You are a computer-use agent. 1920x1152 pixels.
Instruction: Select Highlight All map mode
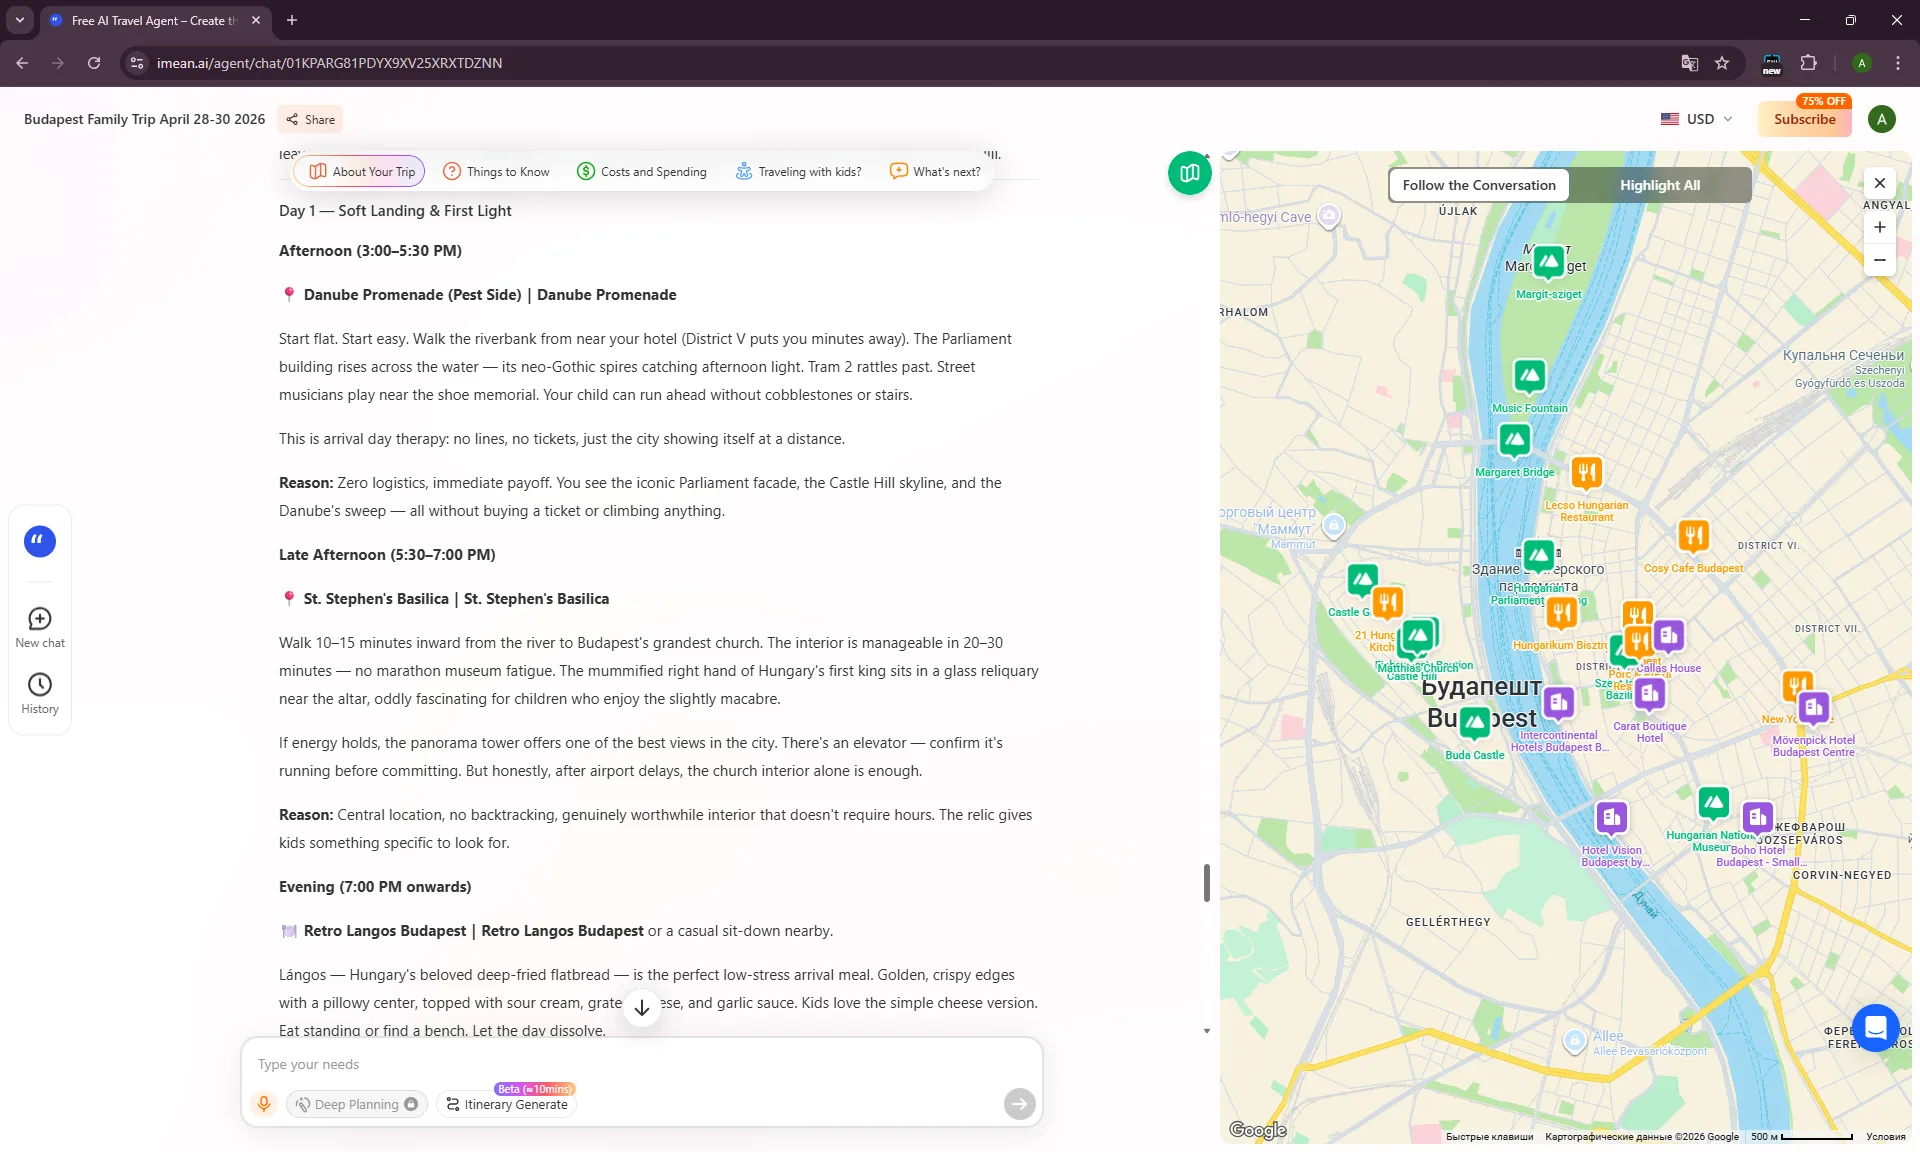(x=1659, y=185)
